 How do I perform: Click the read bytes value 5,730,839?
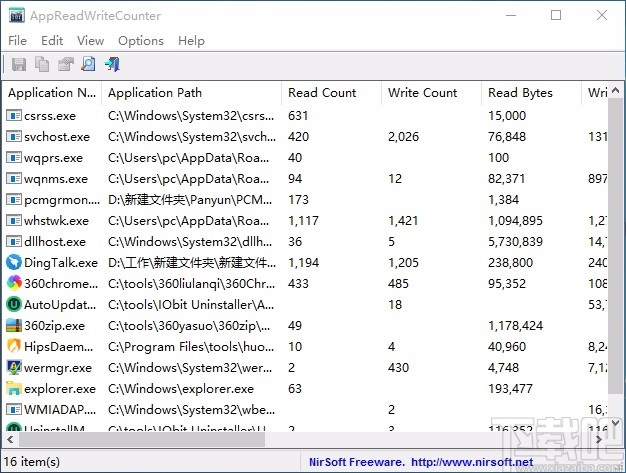(515, 241)
